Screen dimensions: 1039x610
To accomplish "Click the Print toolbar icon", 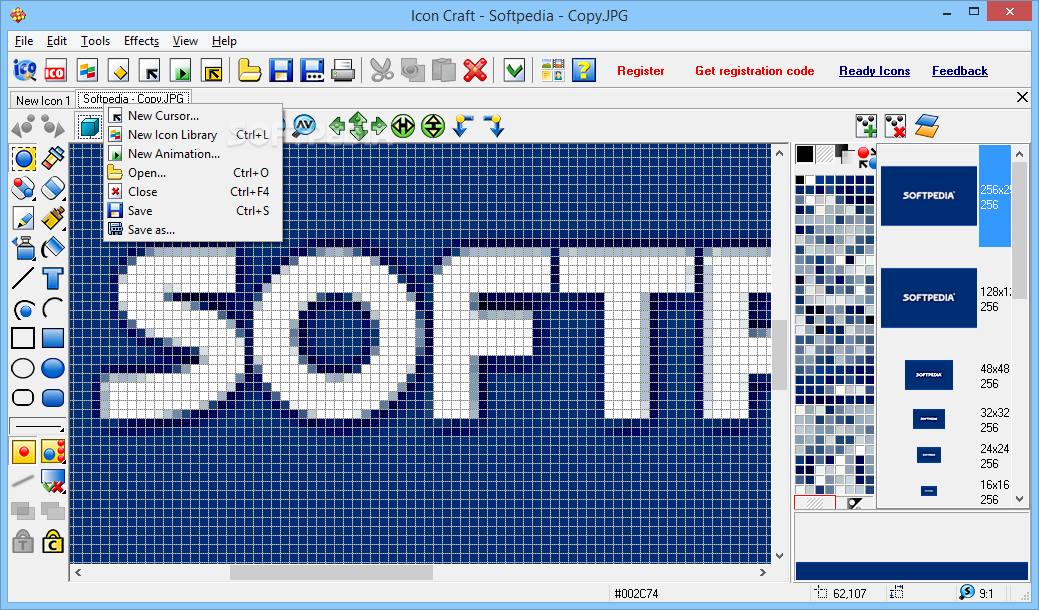I will 343,70.
